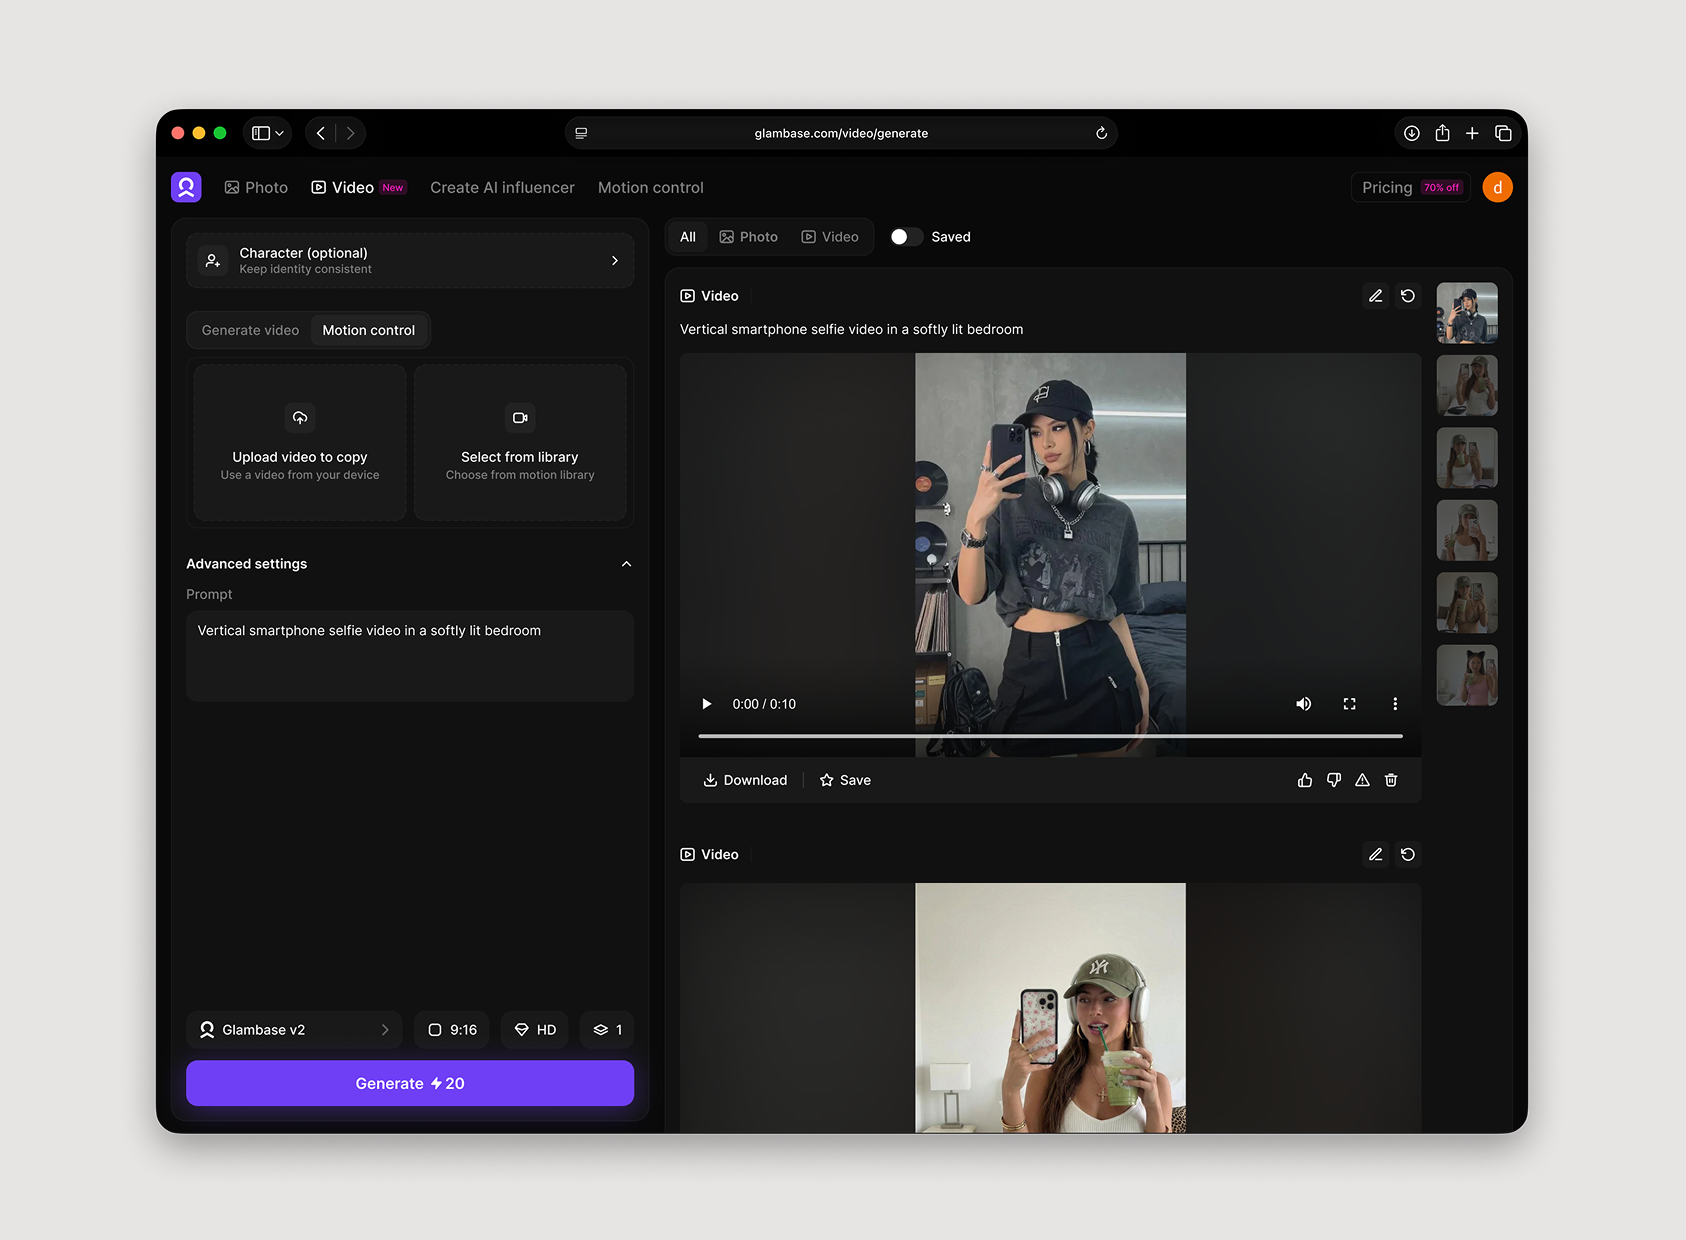
Task: Click regenerate icon on the second video
Action: 1407,854
